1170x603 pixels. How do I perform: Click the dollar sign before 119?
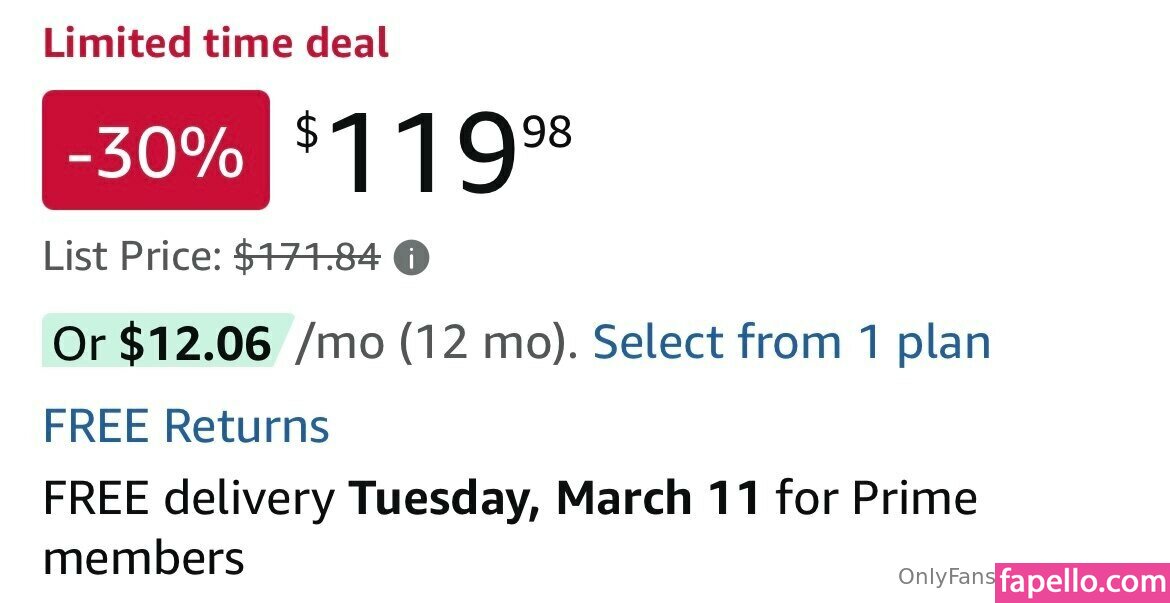(x=307, y=132)
